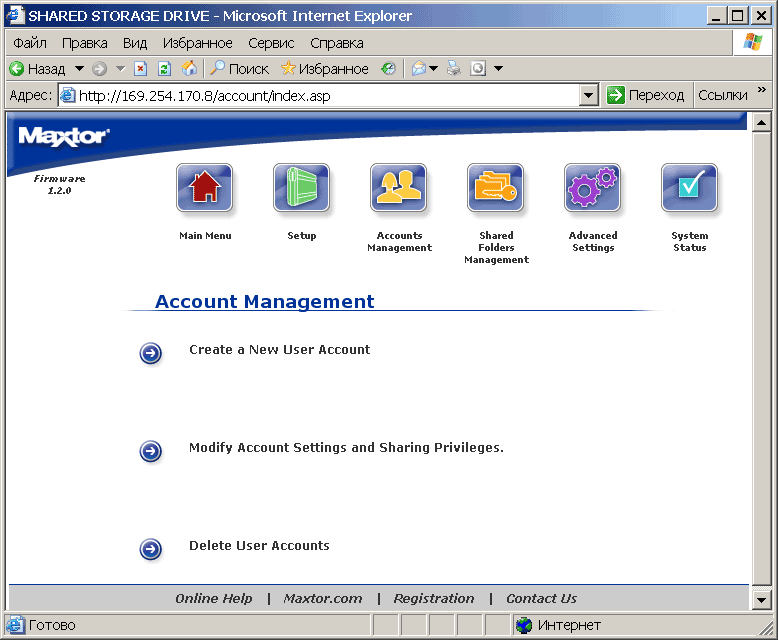Open the History toolbar icon
778x640 pixels.
click(388, 68)
